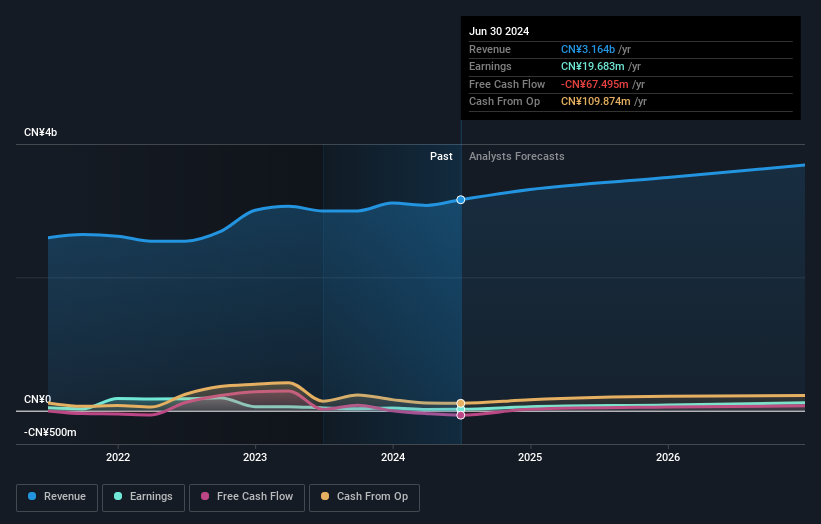Click the Cash From Op label in tooltip
Screen dimensions: 821x524
[504, 102]
